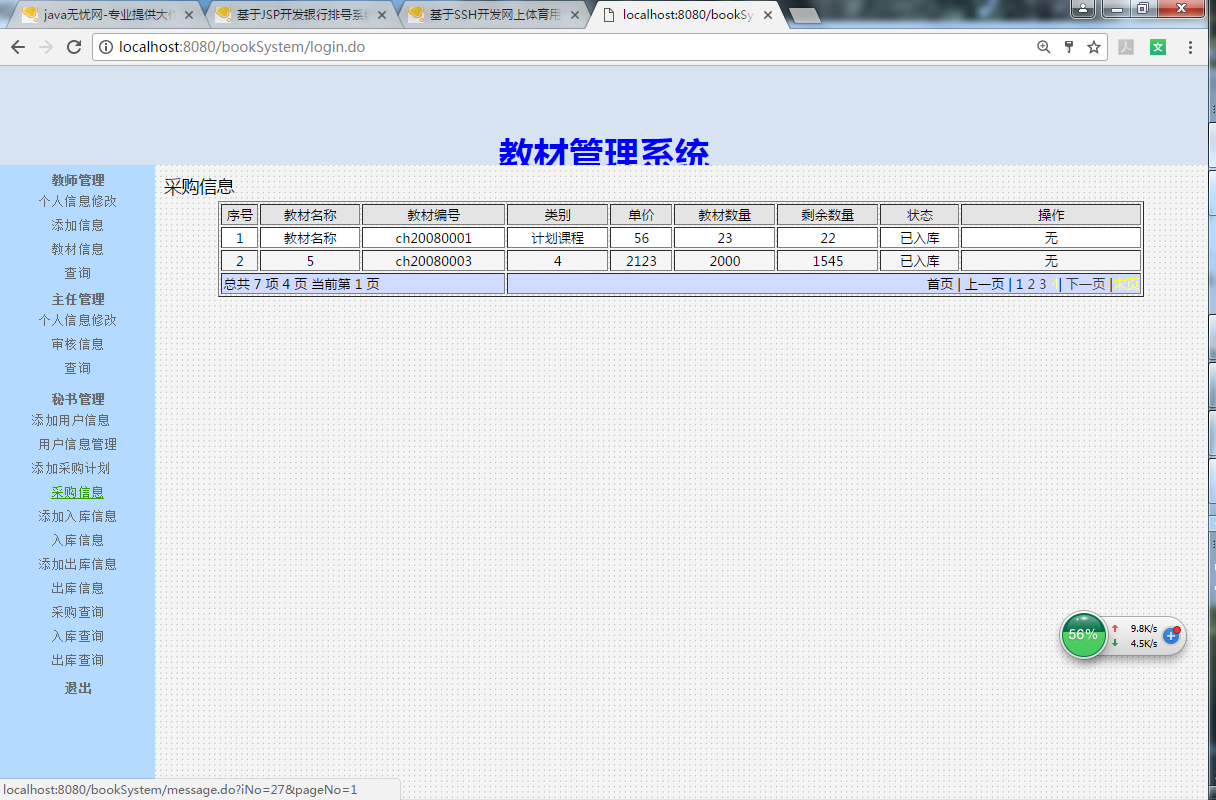This screenshot has height=800, width=1216.
Task: Open 教材信息 in sidebar
Action: 78,249
